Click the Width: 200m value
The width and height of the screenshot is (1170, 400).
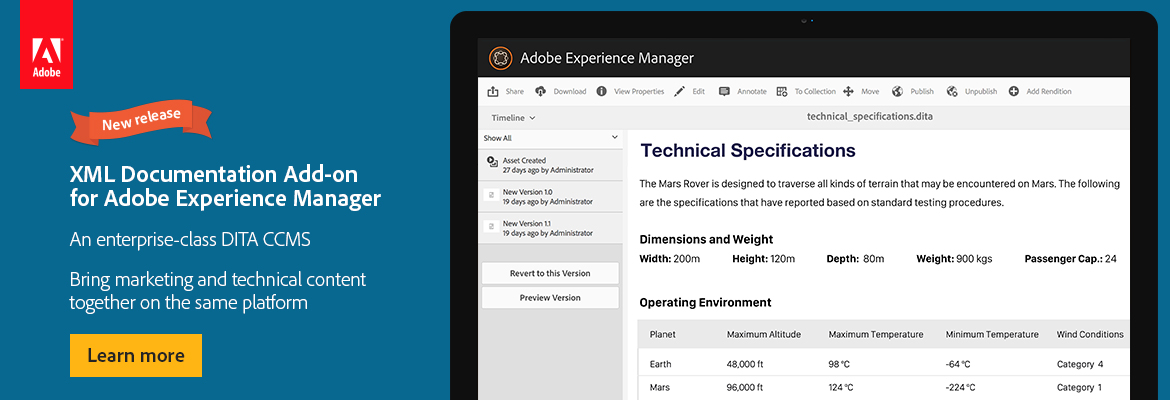tap(669, 259)
